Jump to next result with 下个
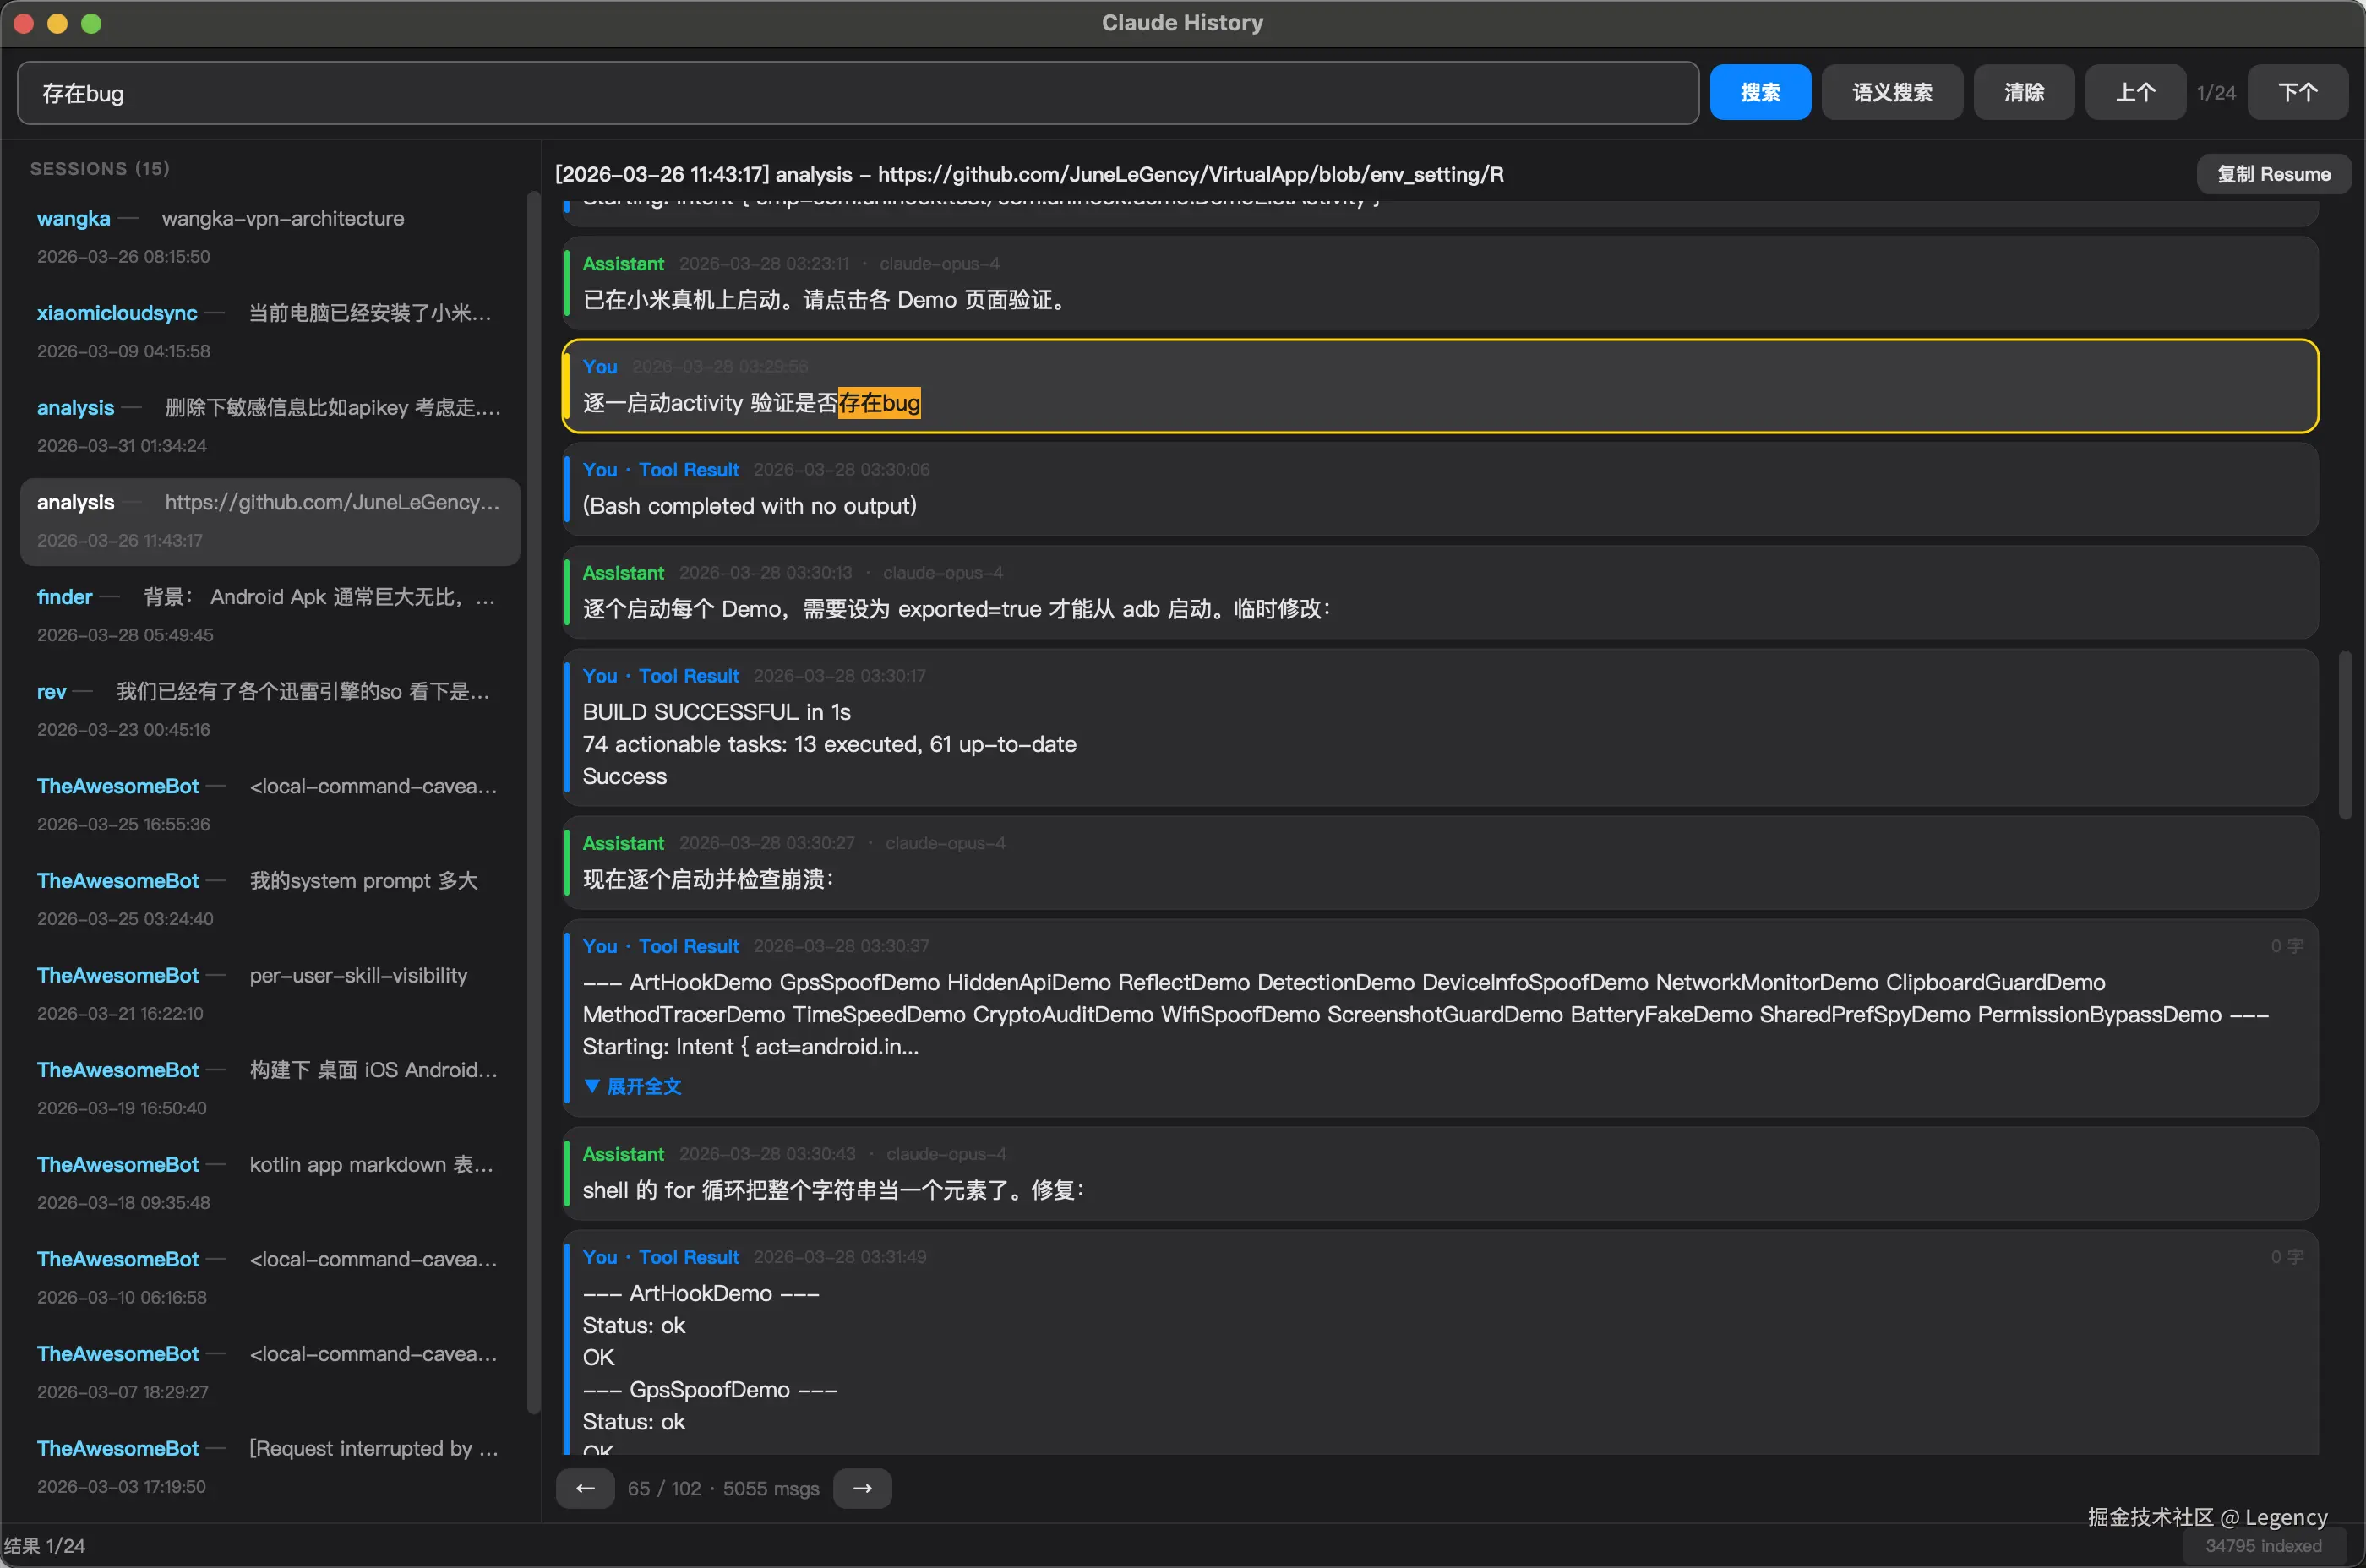2366x1568 pixels. [2297, 92]
